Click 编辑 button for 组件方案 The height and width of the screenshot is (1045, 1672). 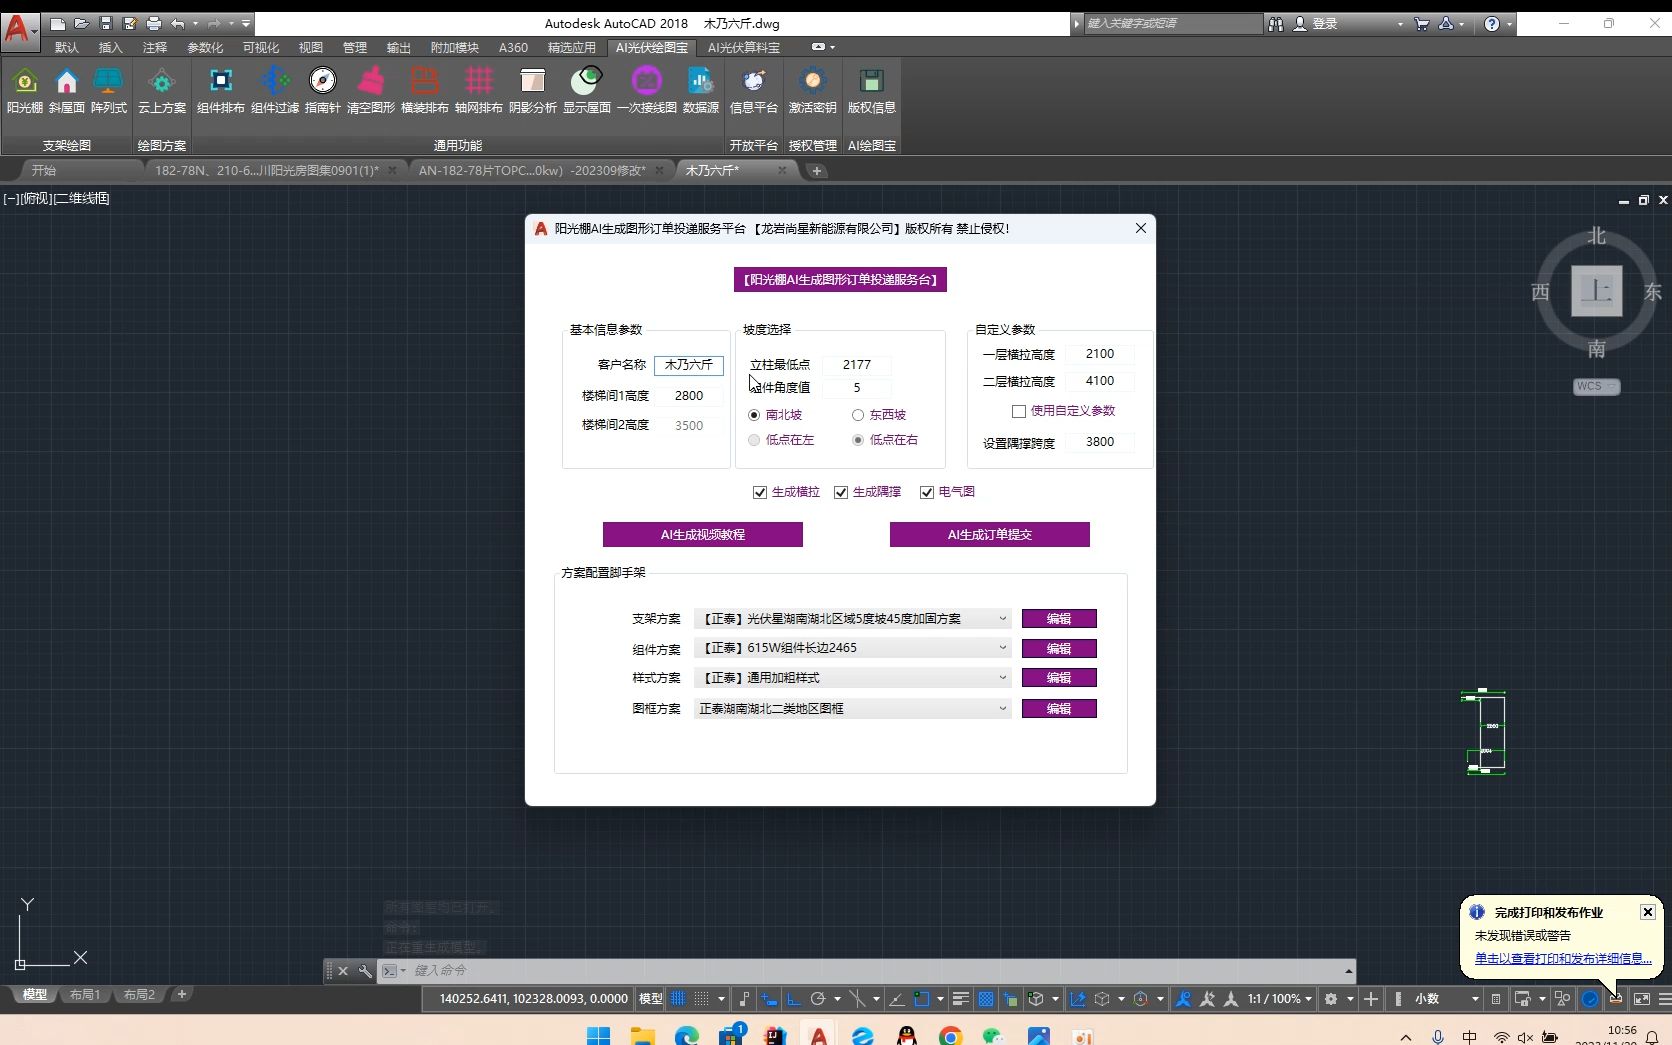(x=1059, y=649)
